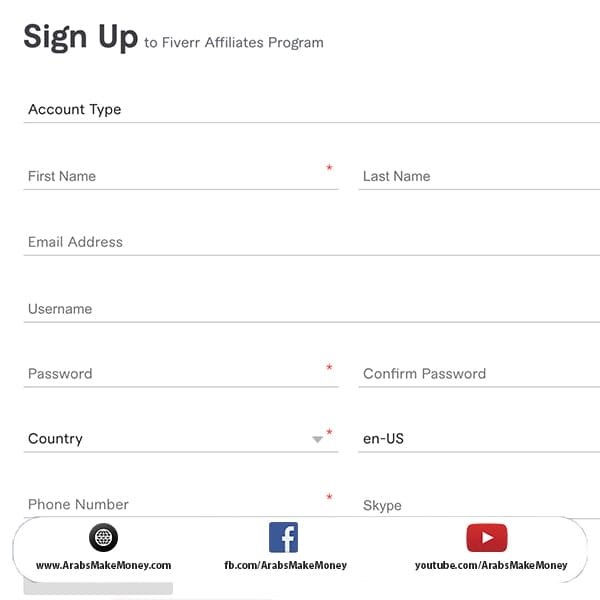This screenshot has width=600, height=600.
Task: Click the gray button at bottom left
Action: tap(98, 587)
